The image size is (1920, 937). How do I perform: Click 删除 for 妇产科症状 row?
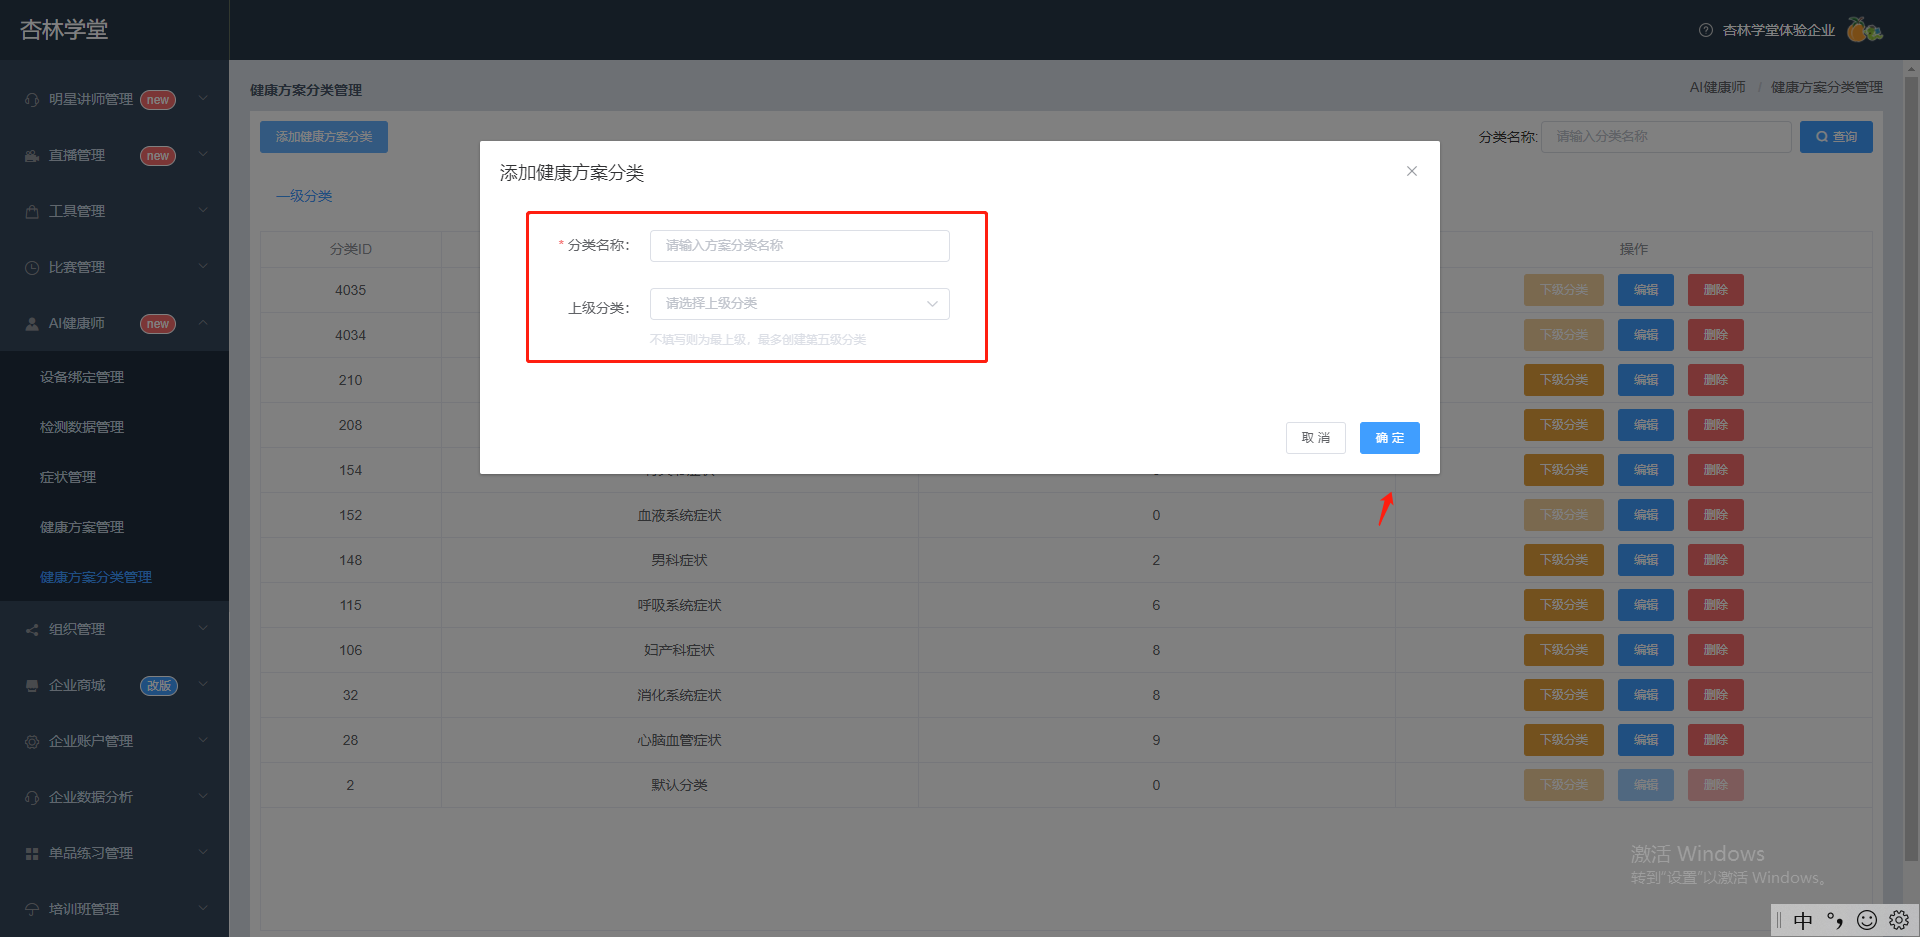1716,650
